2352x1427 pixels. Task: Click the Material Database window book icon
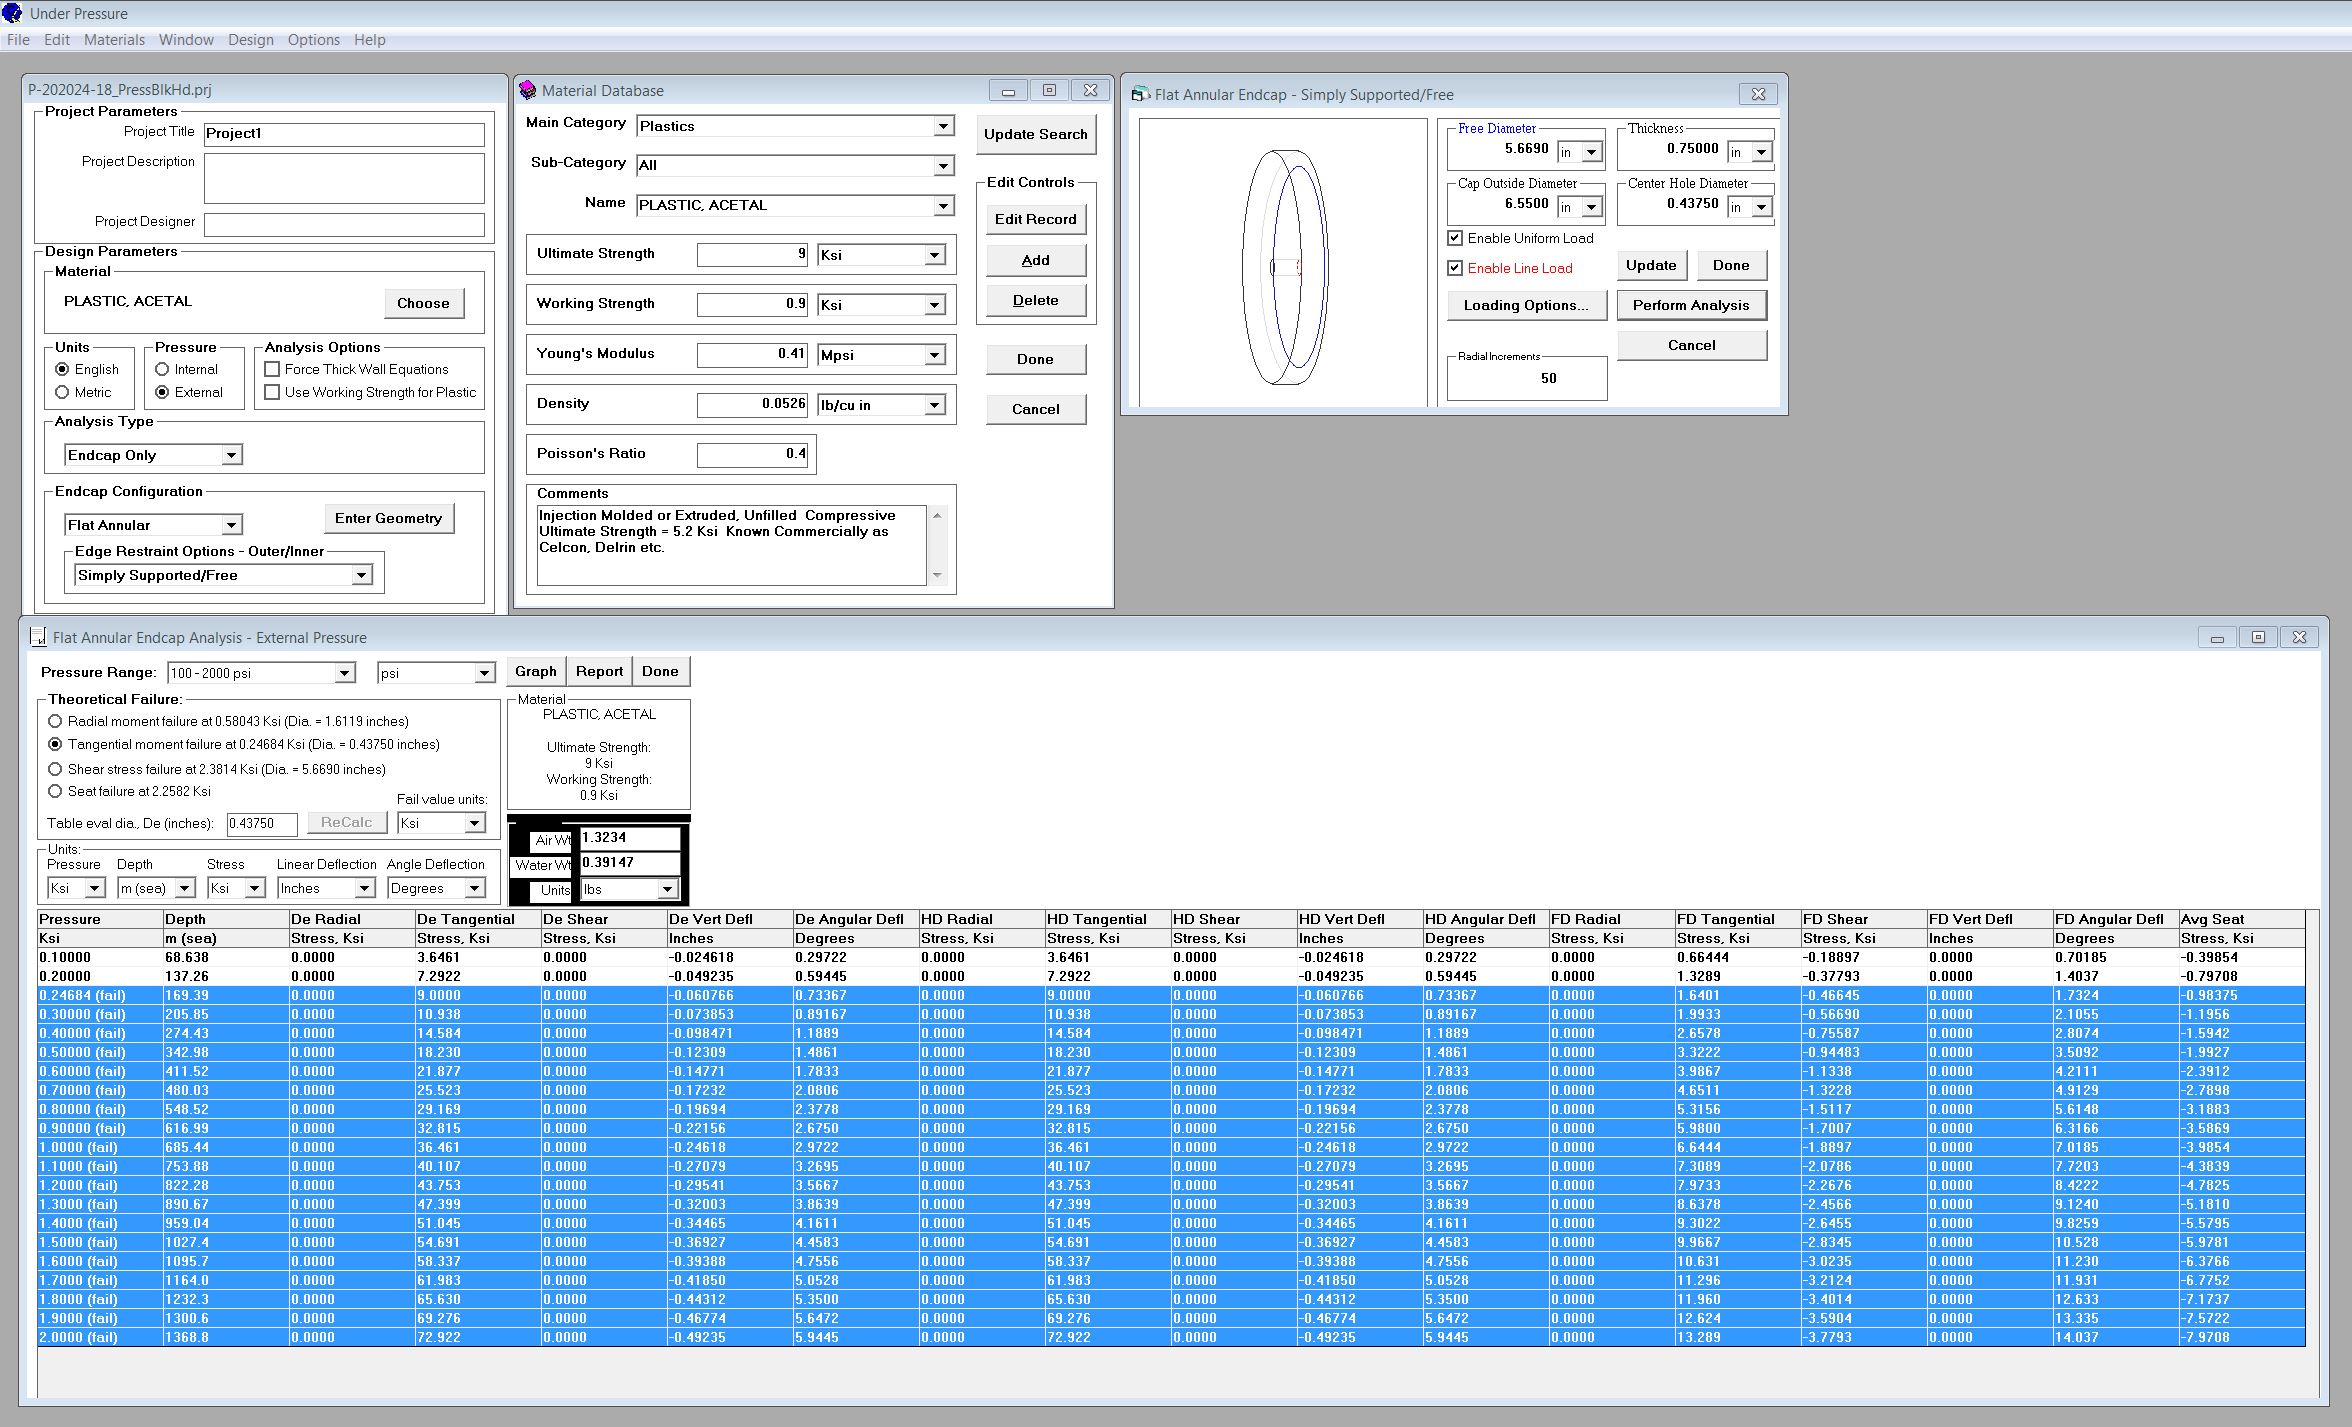pos(528,90)
